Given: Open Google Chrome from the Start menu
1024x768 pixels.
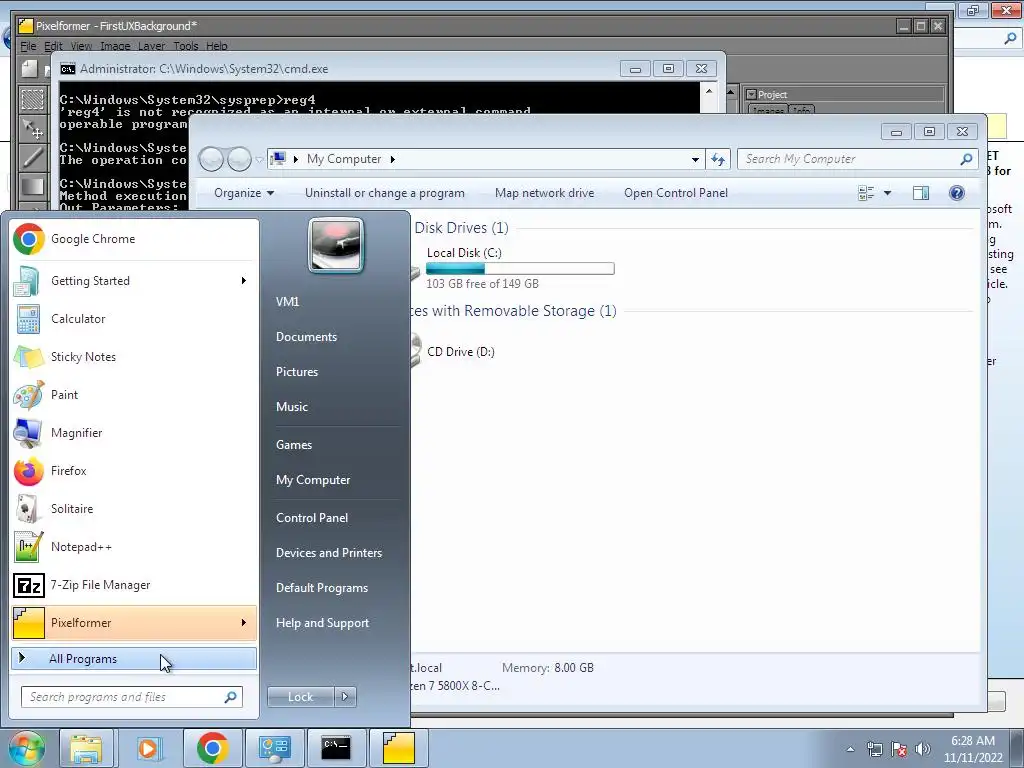Looking at the screenshot, I should click(134, 239).
